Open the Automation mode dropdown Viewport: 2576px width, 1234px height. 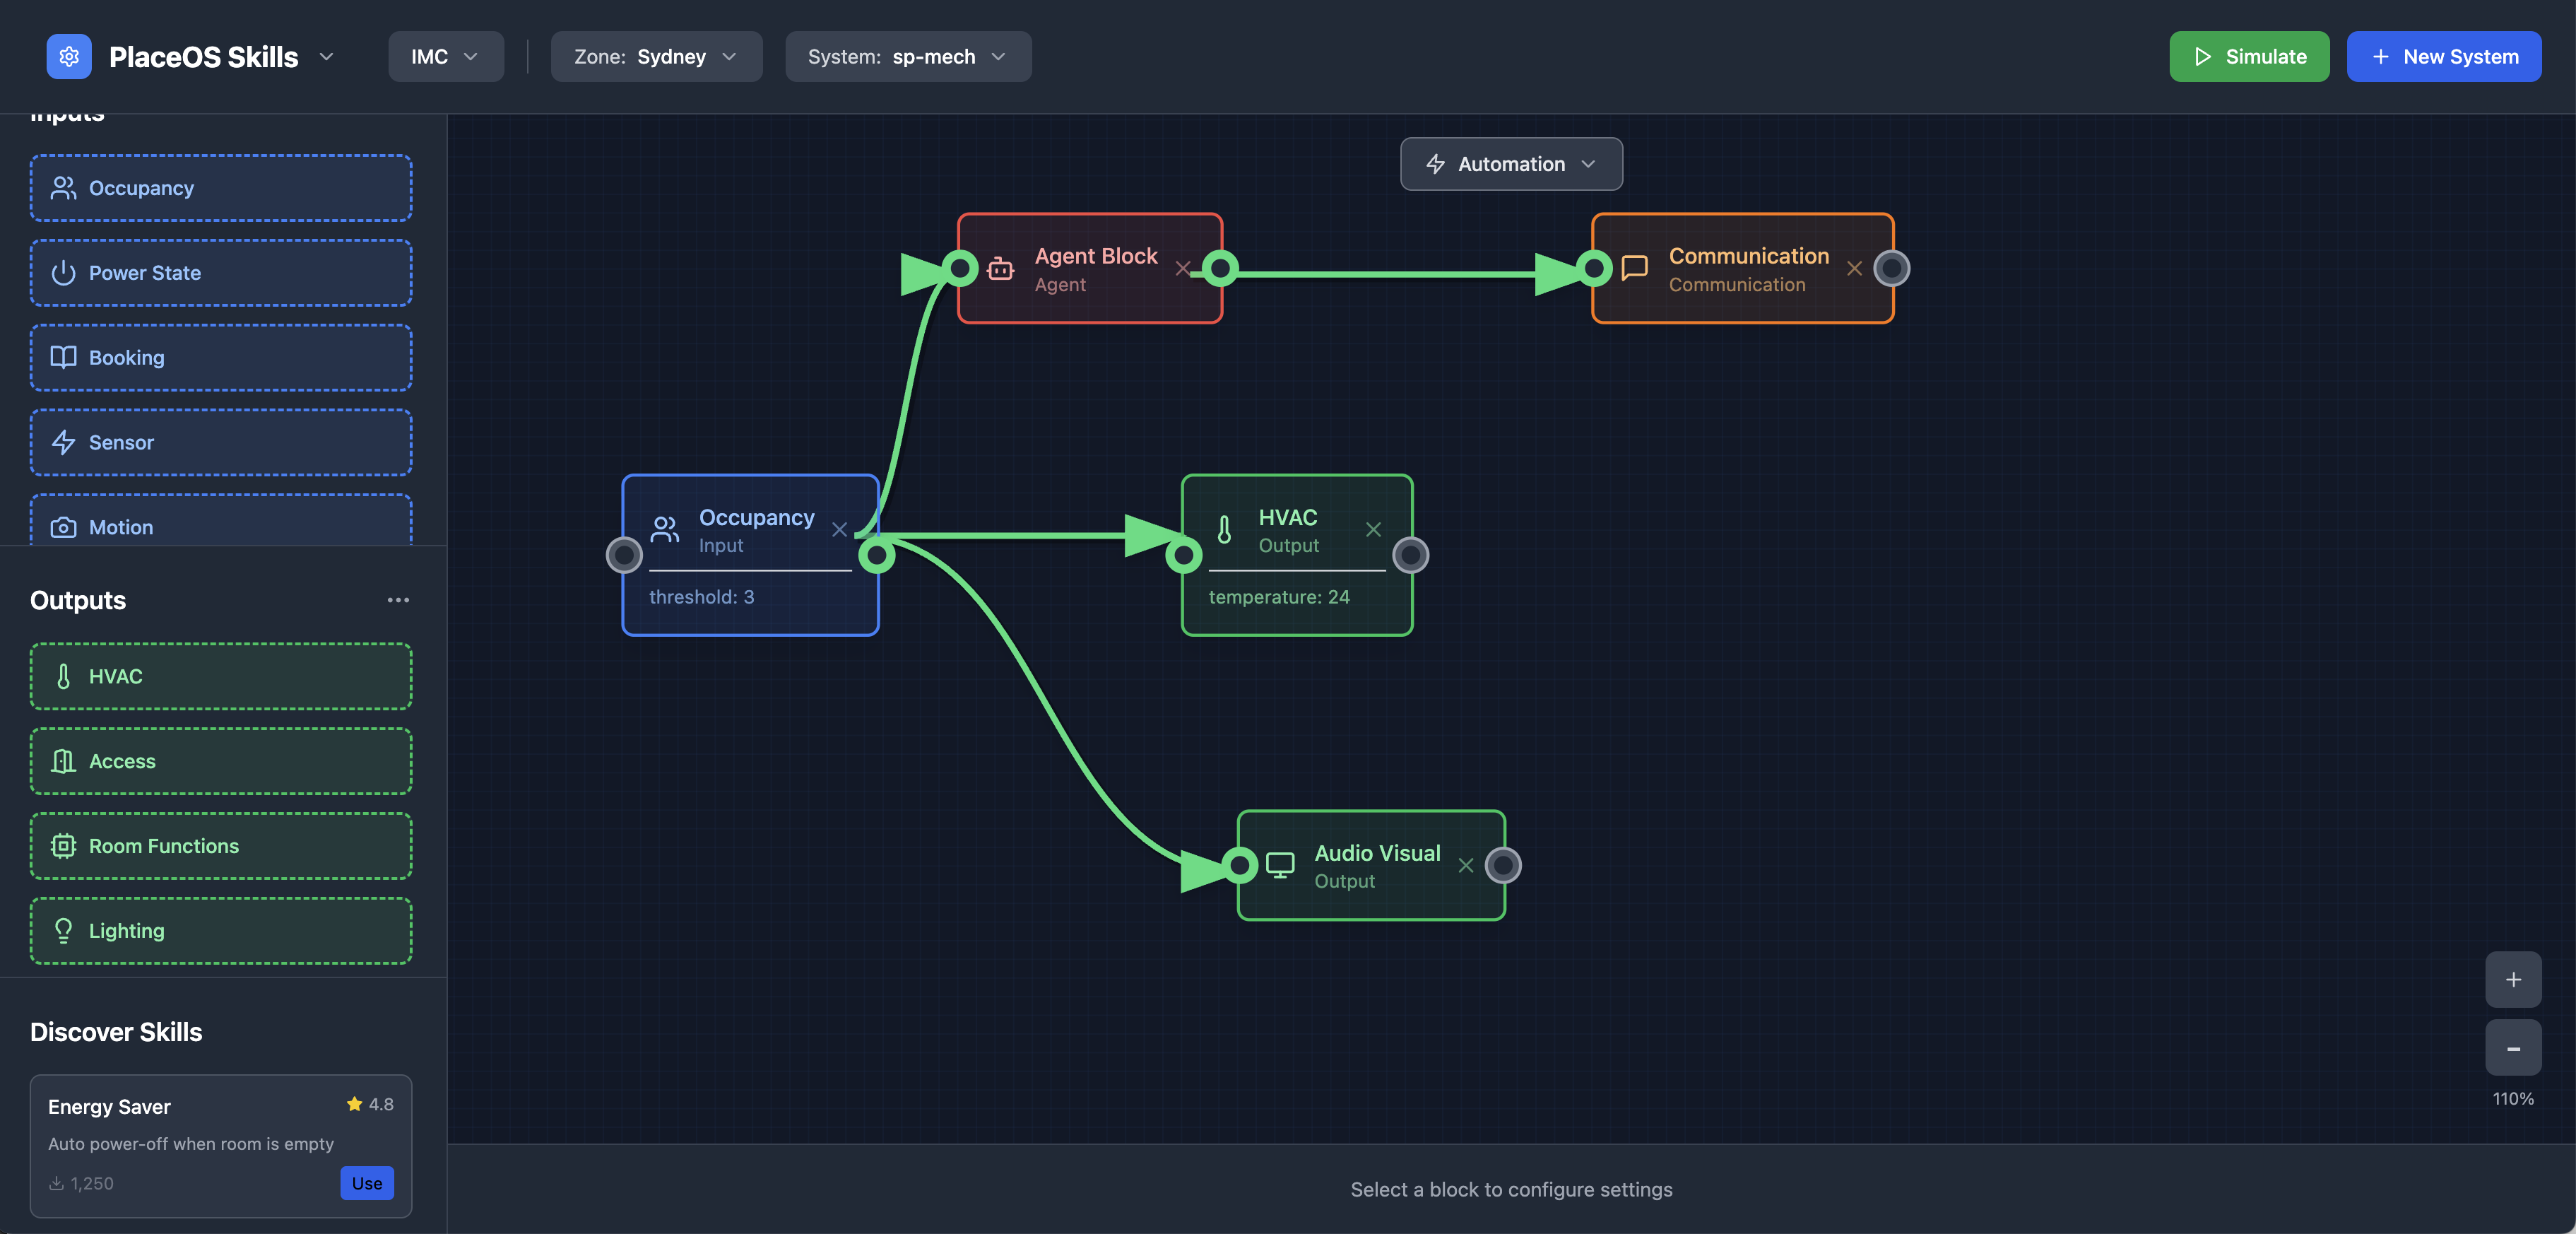pos(1510,163)
